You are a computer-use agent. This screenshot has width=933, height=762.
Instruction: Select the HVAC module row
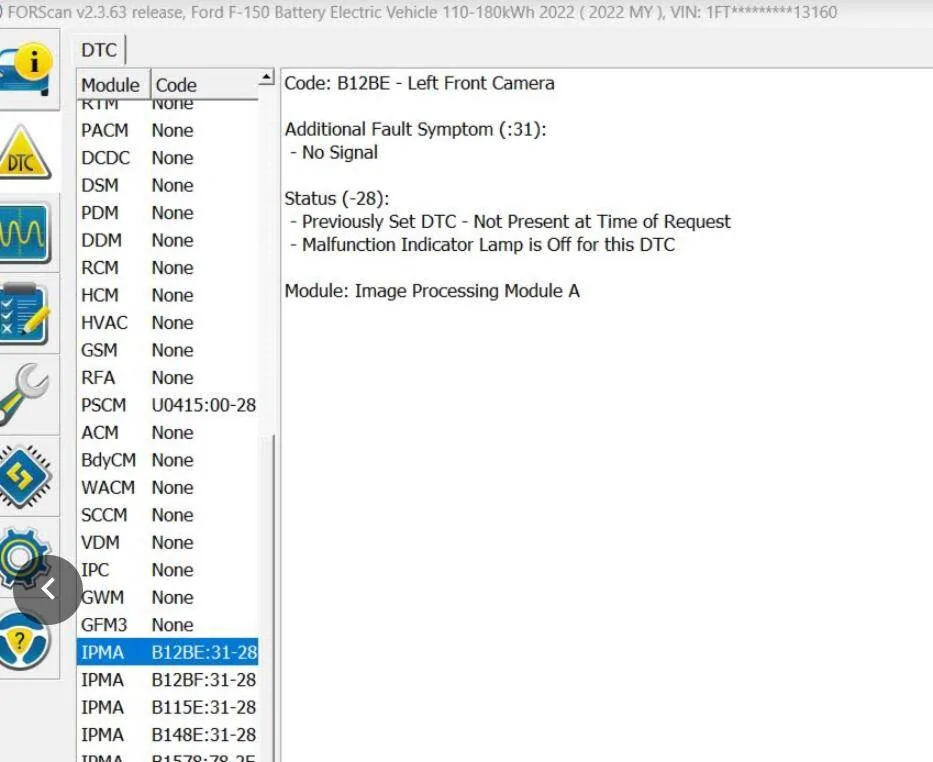[167, 323]
